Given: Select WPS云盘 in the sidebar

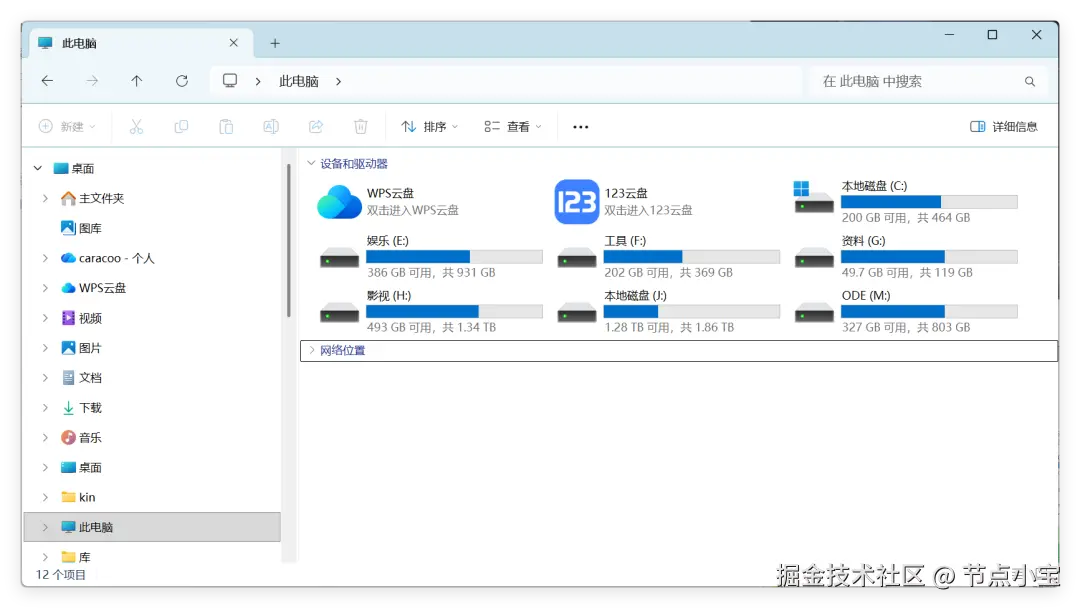Looking at the screenshot, I should pos(100,287).
